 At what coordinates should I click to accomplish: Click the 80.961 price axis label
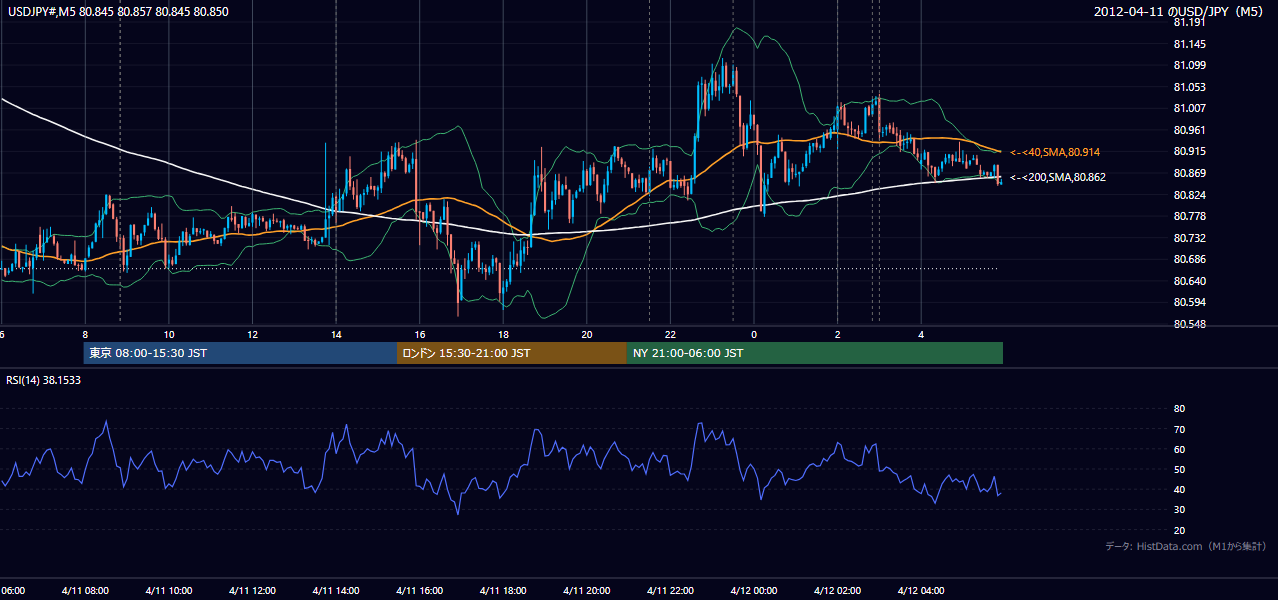(x=1189, y=130)
